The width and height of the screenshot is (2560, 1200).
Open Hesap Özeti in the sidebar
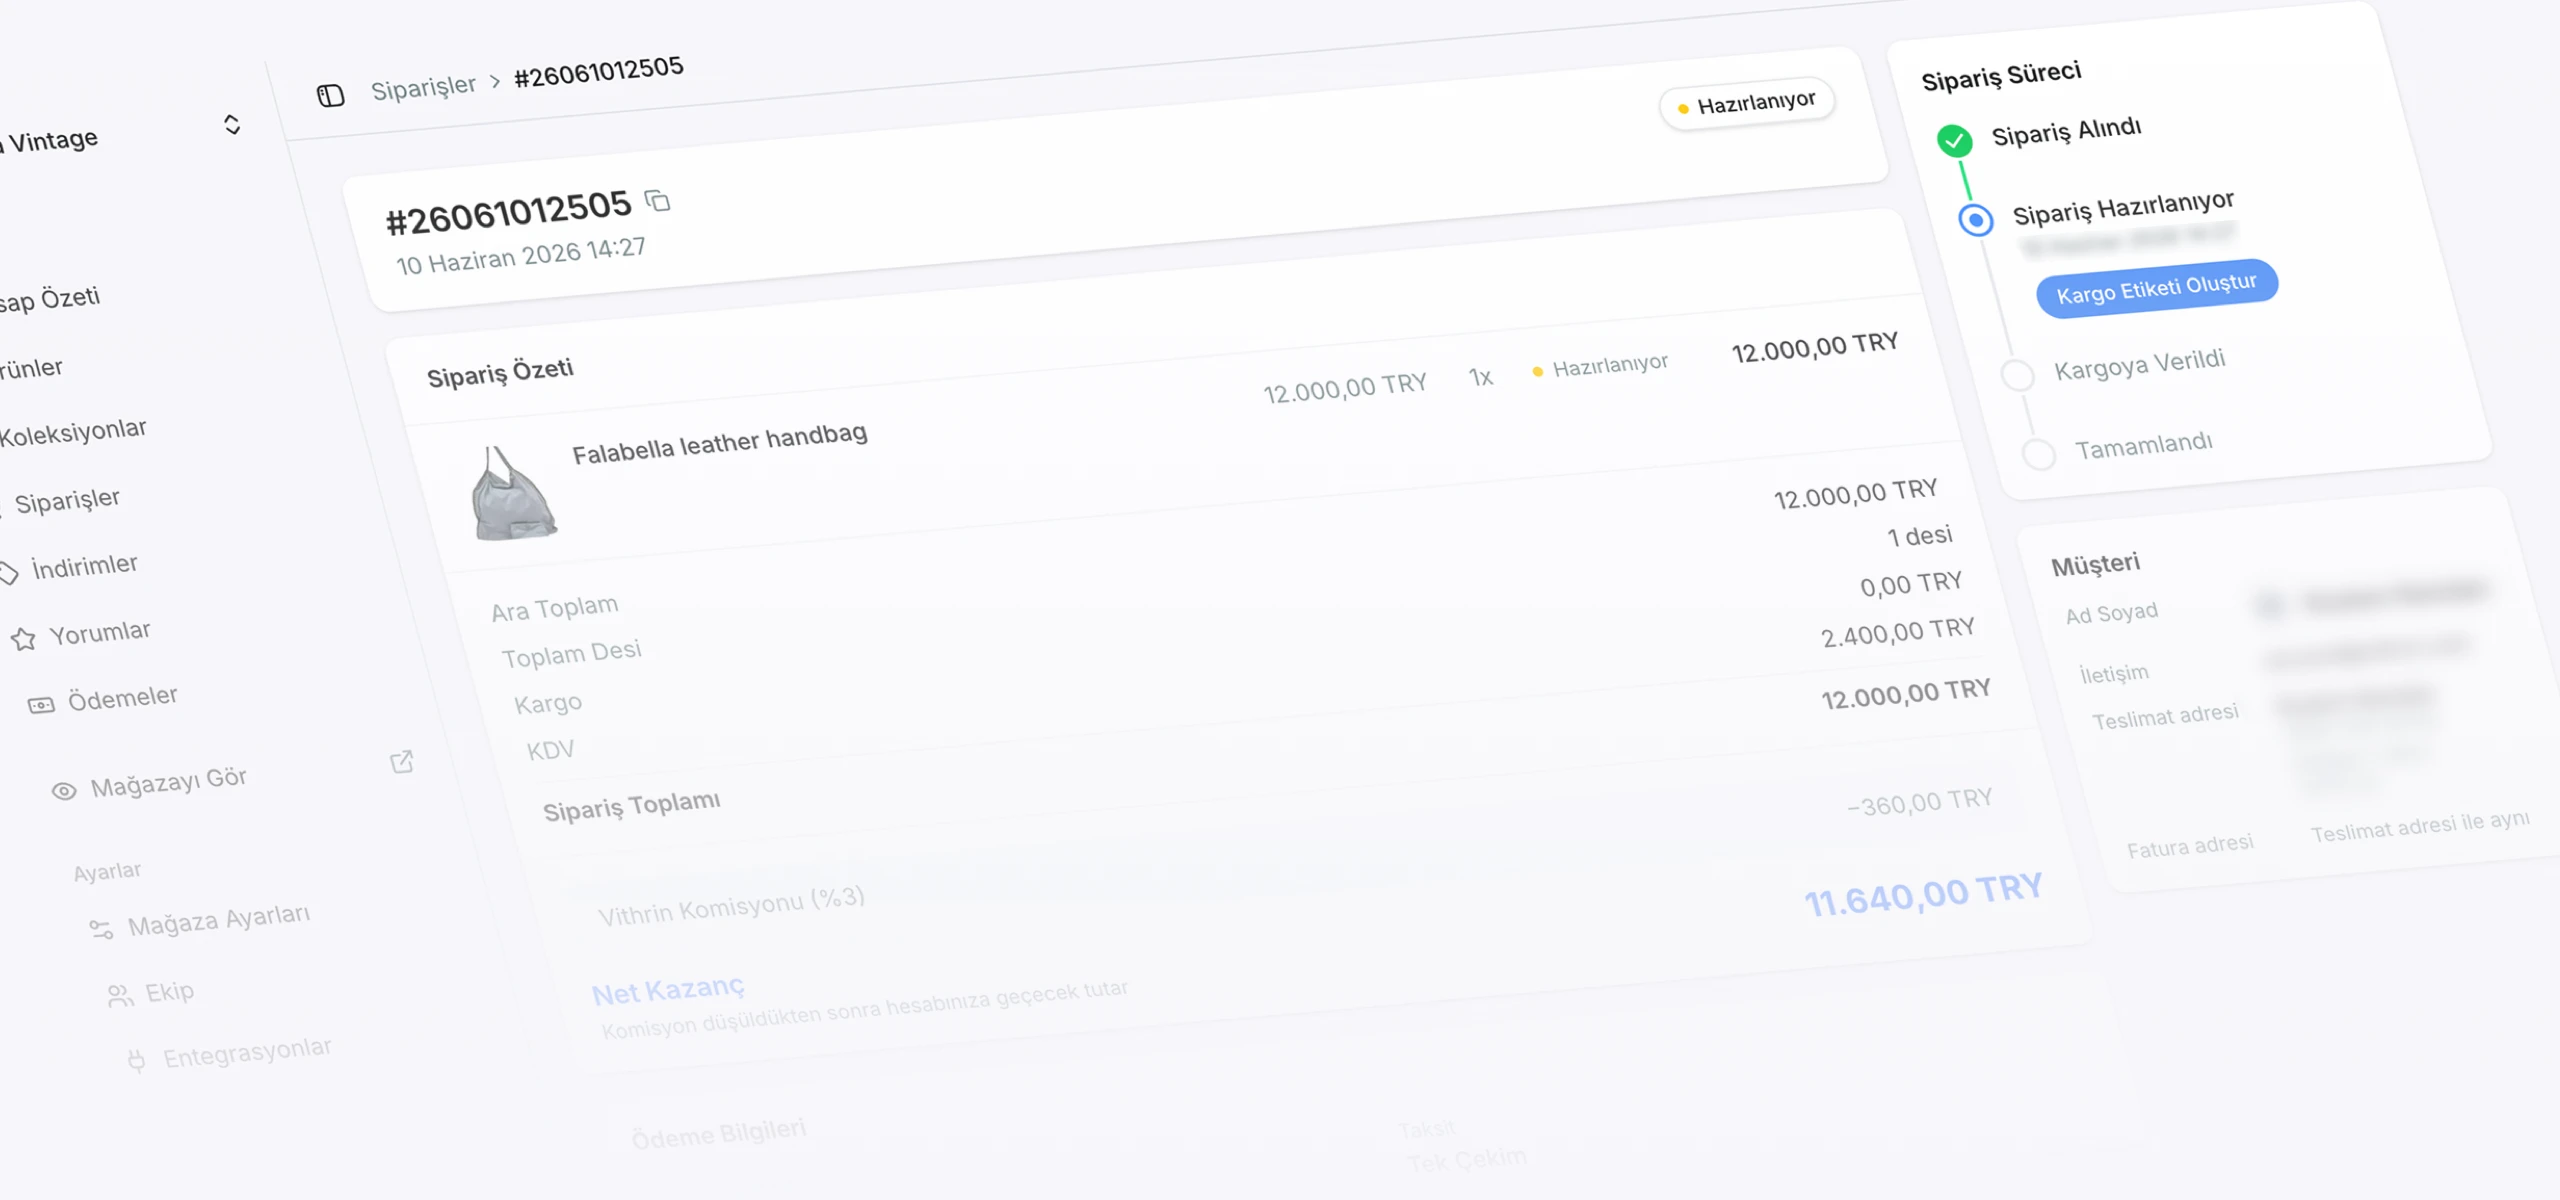[x=48, y=299]
